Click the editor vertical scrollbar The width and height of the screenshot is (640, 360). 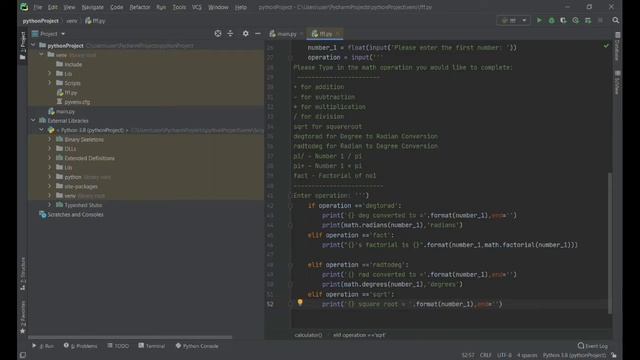pyautogui.click(x=610, y=243)
